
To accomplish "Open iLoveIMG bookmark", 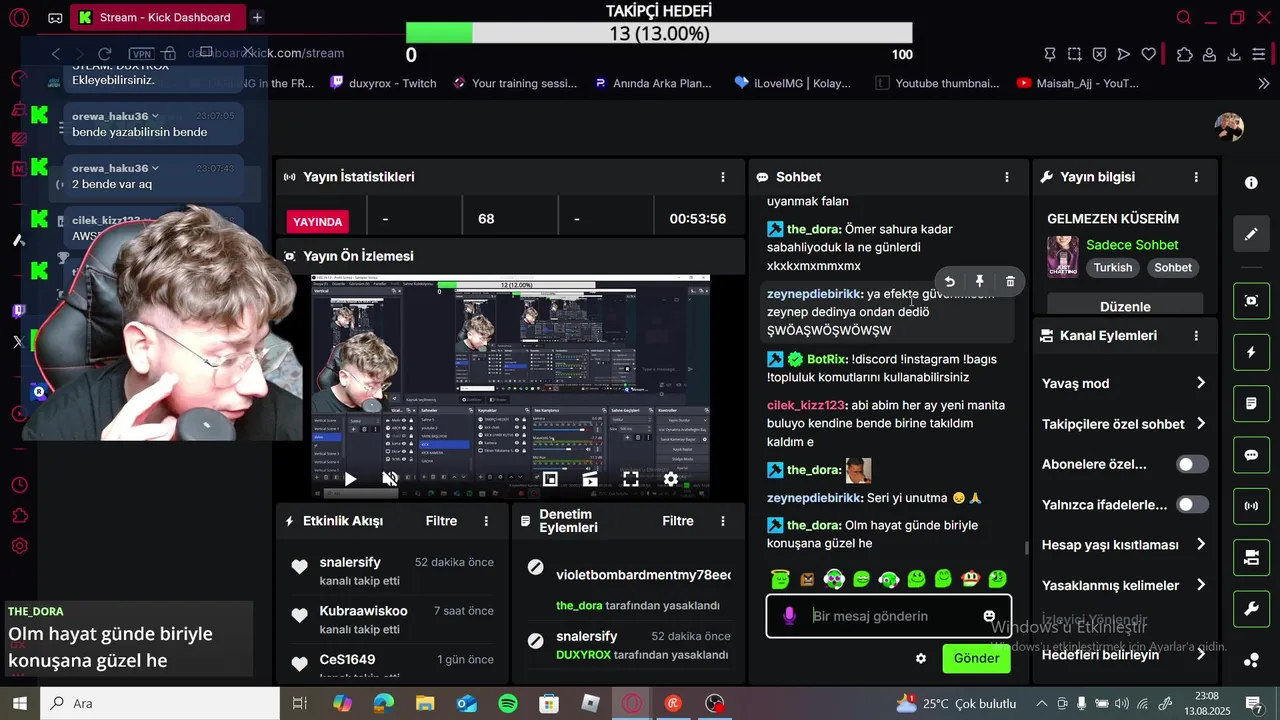I will (x=793, y=83).
